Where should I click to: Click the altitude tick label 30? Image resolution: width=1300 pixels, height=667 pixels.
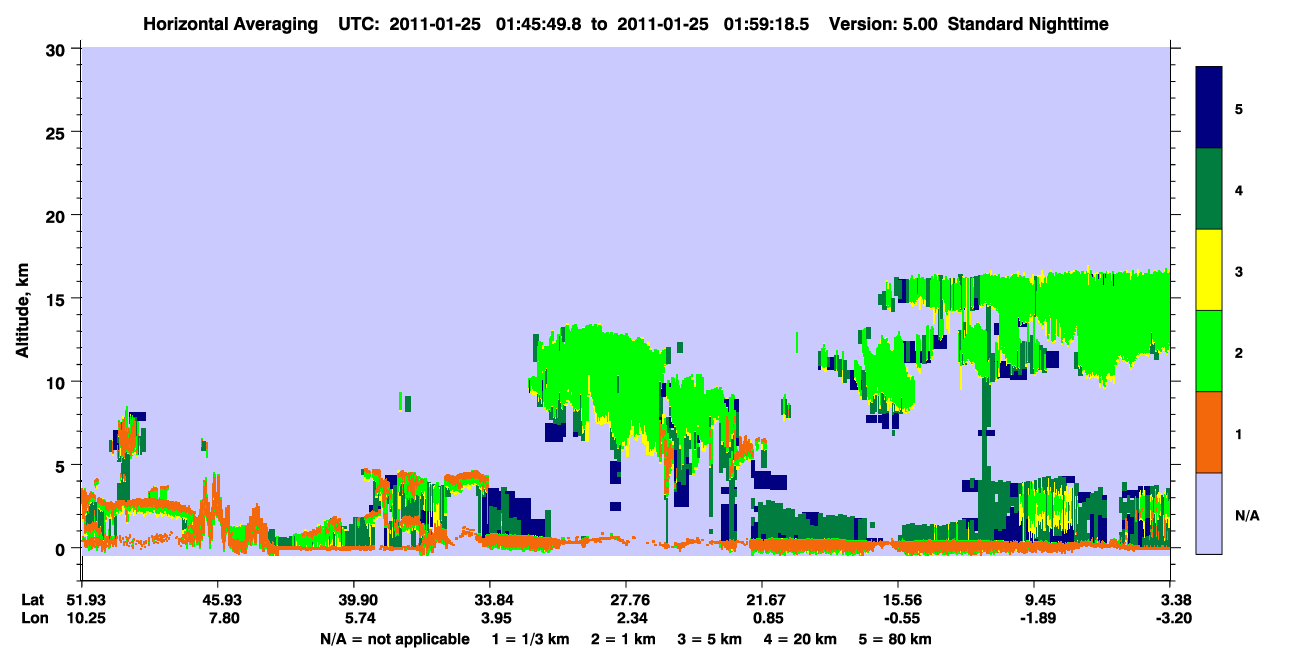56,49
